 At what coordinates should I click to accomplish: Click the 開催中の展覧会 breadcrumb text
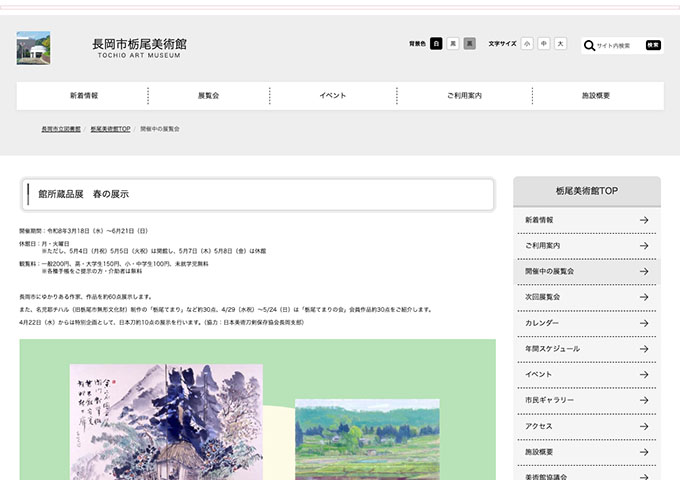click(x=160, y=129)
